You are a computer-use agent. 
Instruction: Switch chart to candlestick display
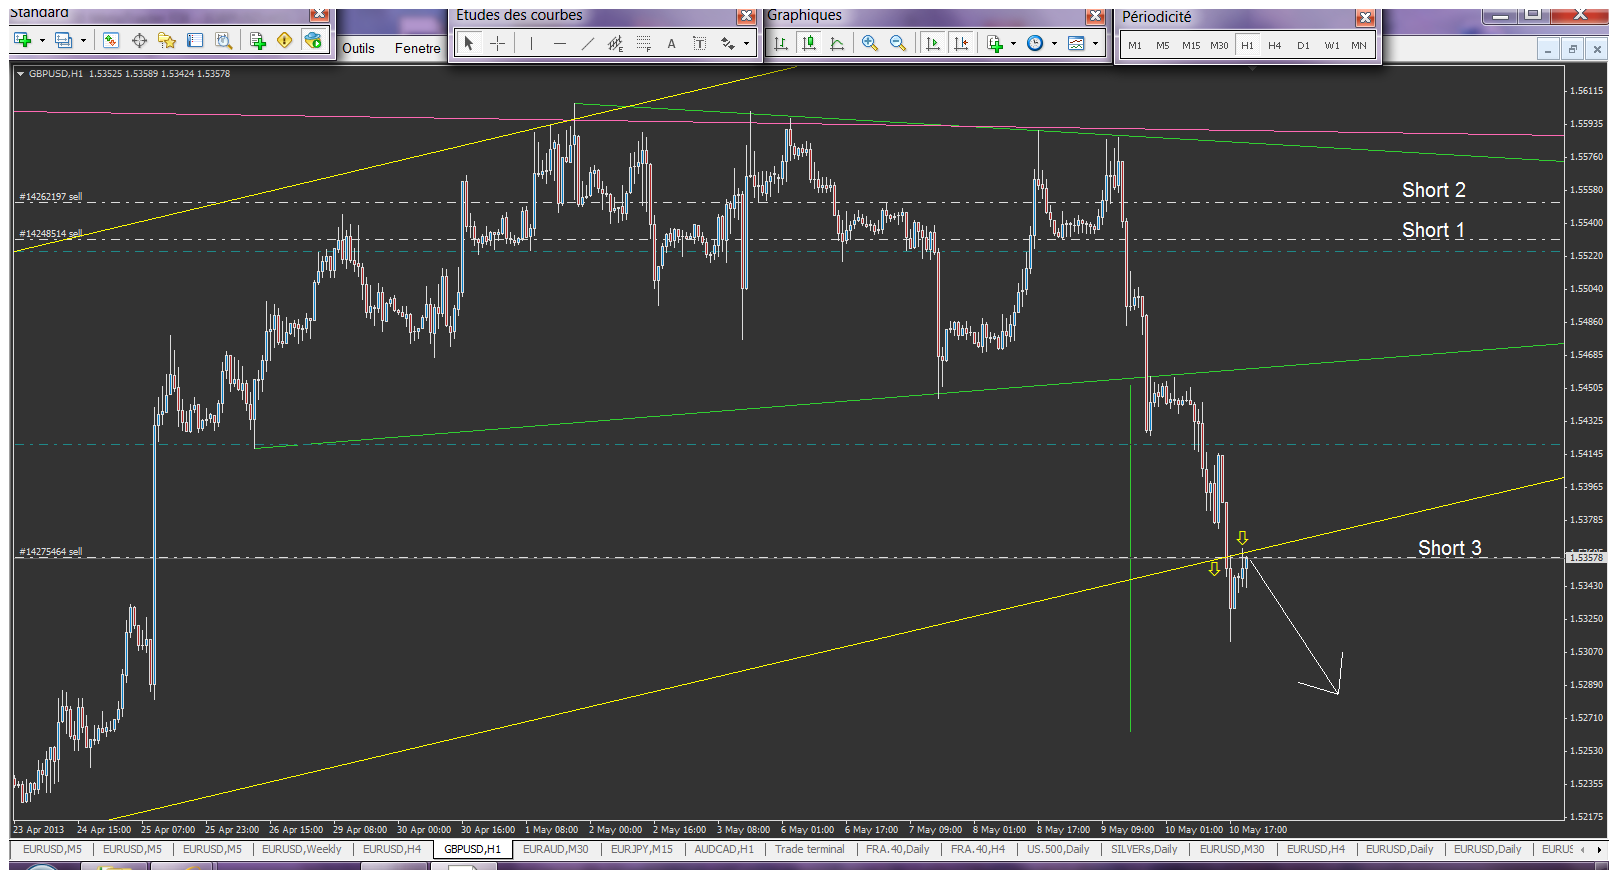pyautogui.click(x=809, y=43)
